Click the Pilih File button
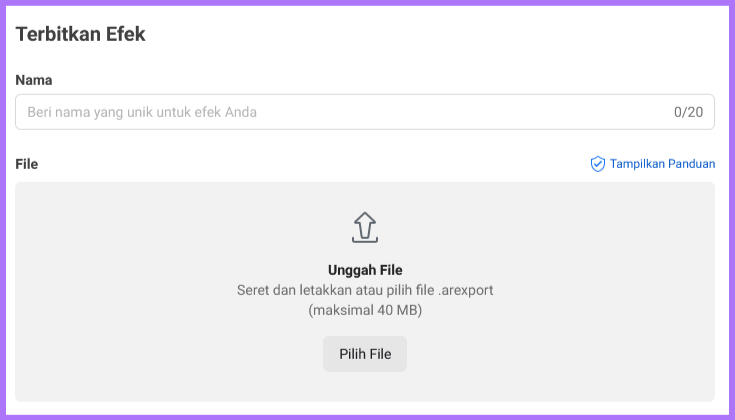 (365, 354)
